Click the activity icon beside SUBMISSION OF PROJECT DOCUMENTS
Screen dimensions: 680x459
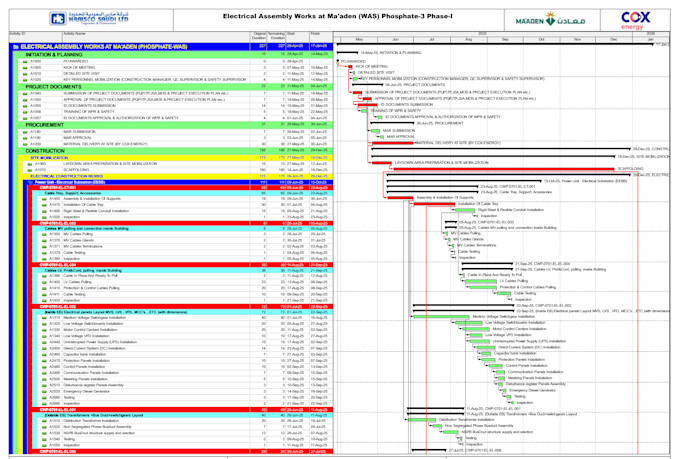pyautogui.click(x=25, y=93)
